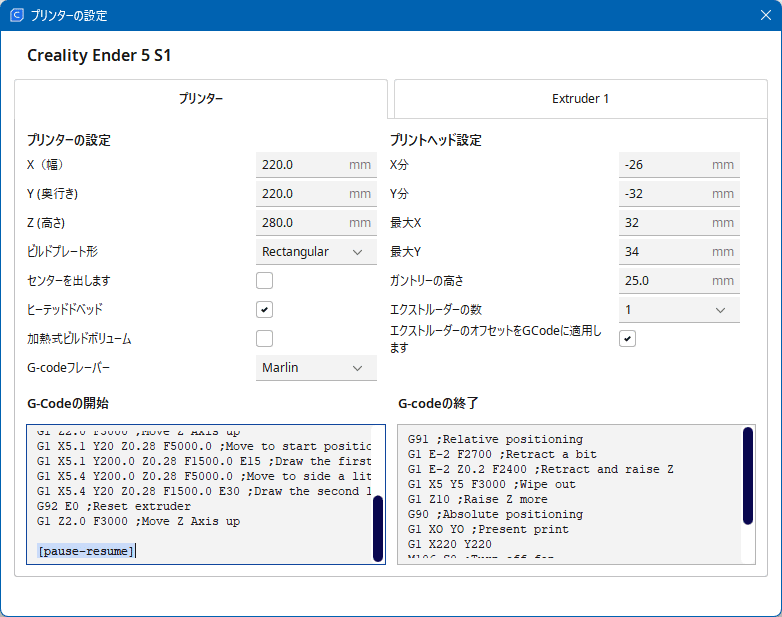
Task: Select the プリンター tab
Action: tap(201, 99)
